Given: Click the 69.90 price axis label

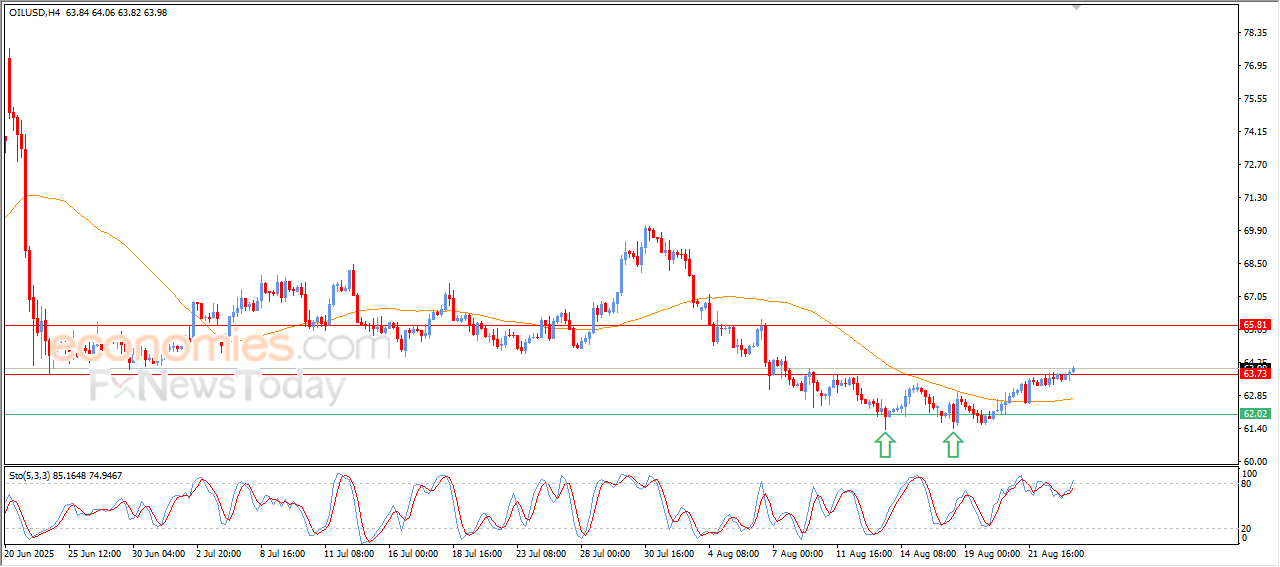Looking at the screenshot, I should tap(1255, 231).
